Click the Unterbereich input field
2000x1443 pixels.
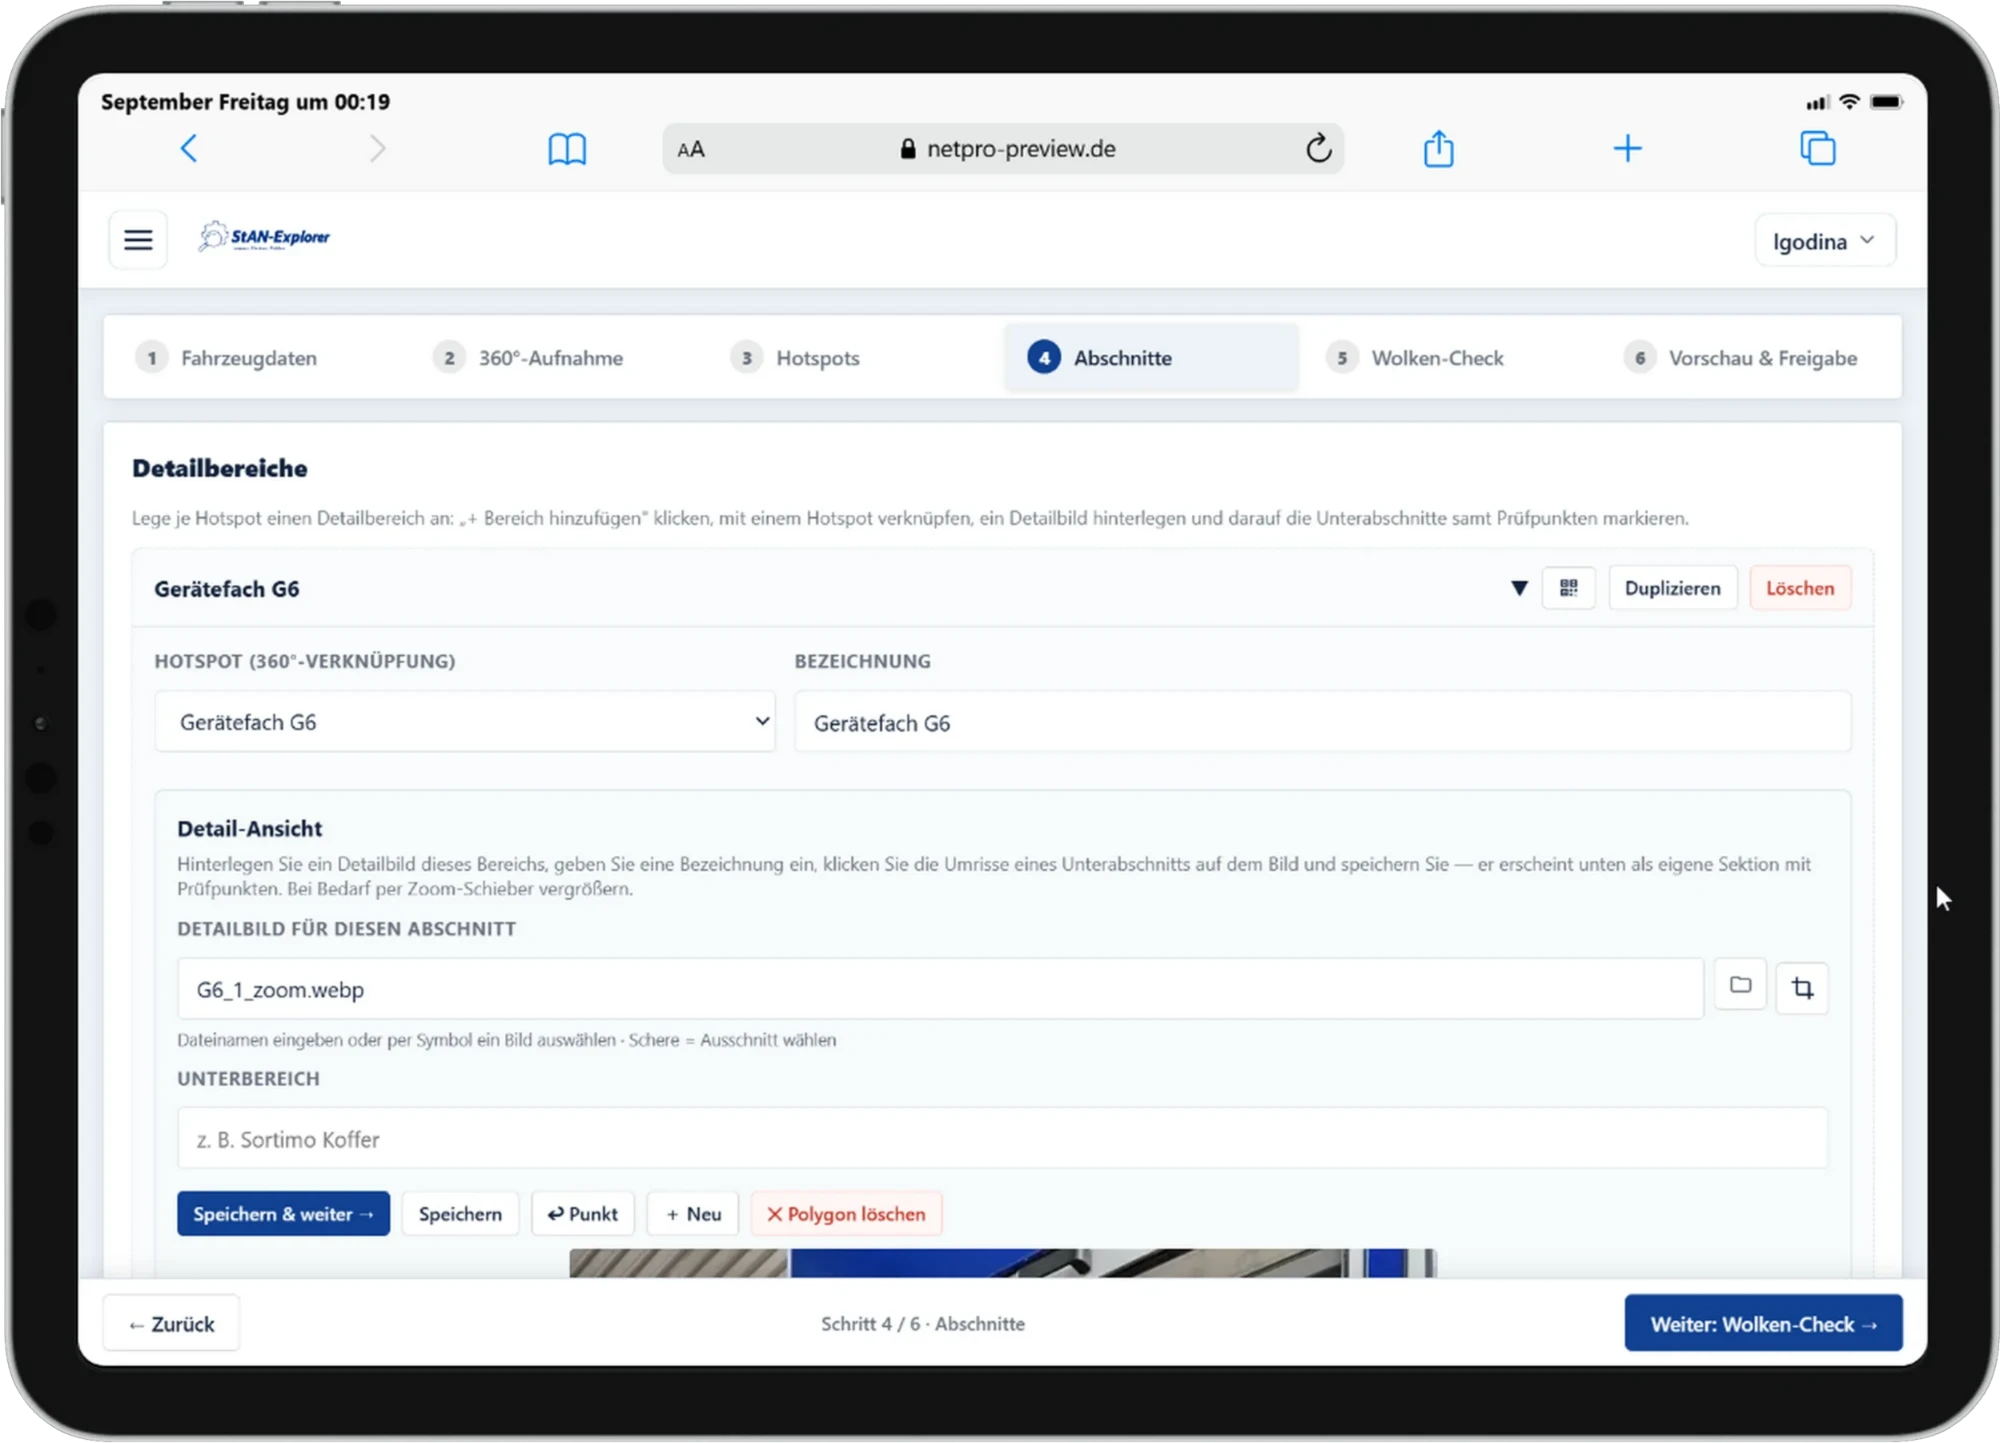(x=1002, y=1139)
